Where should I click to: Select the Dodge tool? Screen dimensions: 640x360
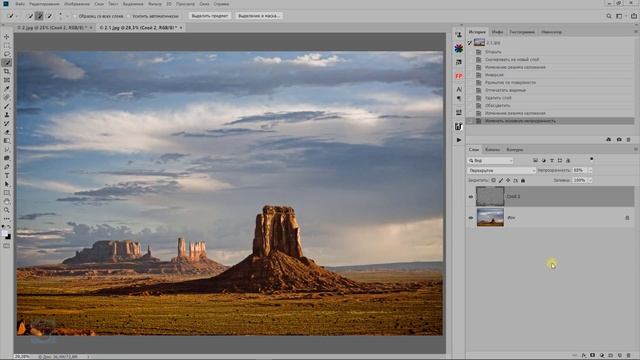coord(7,158)
